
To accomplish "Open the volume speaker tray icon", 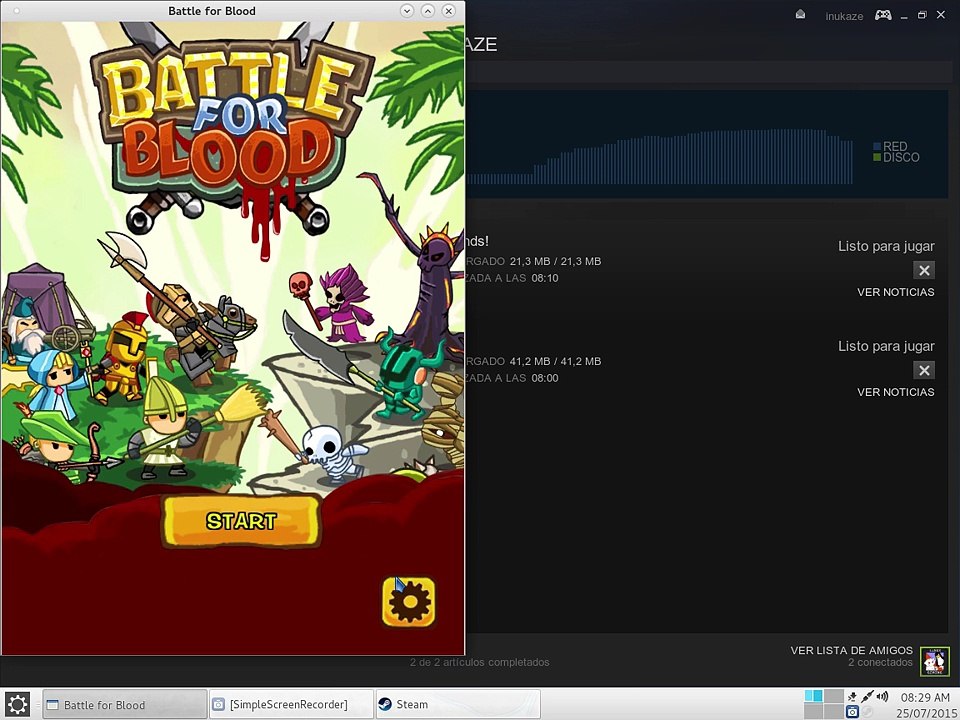I will pos(882,696).
